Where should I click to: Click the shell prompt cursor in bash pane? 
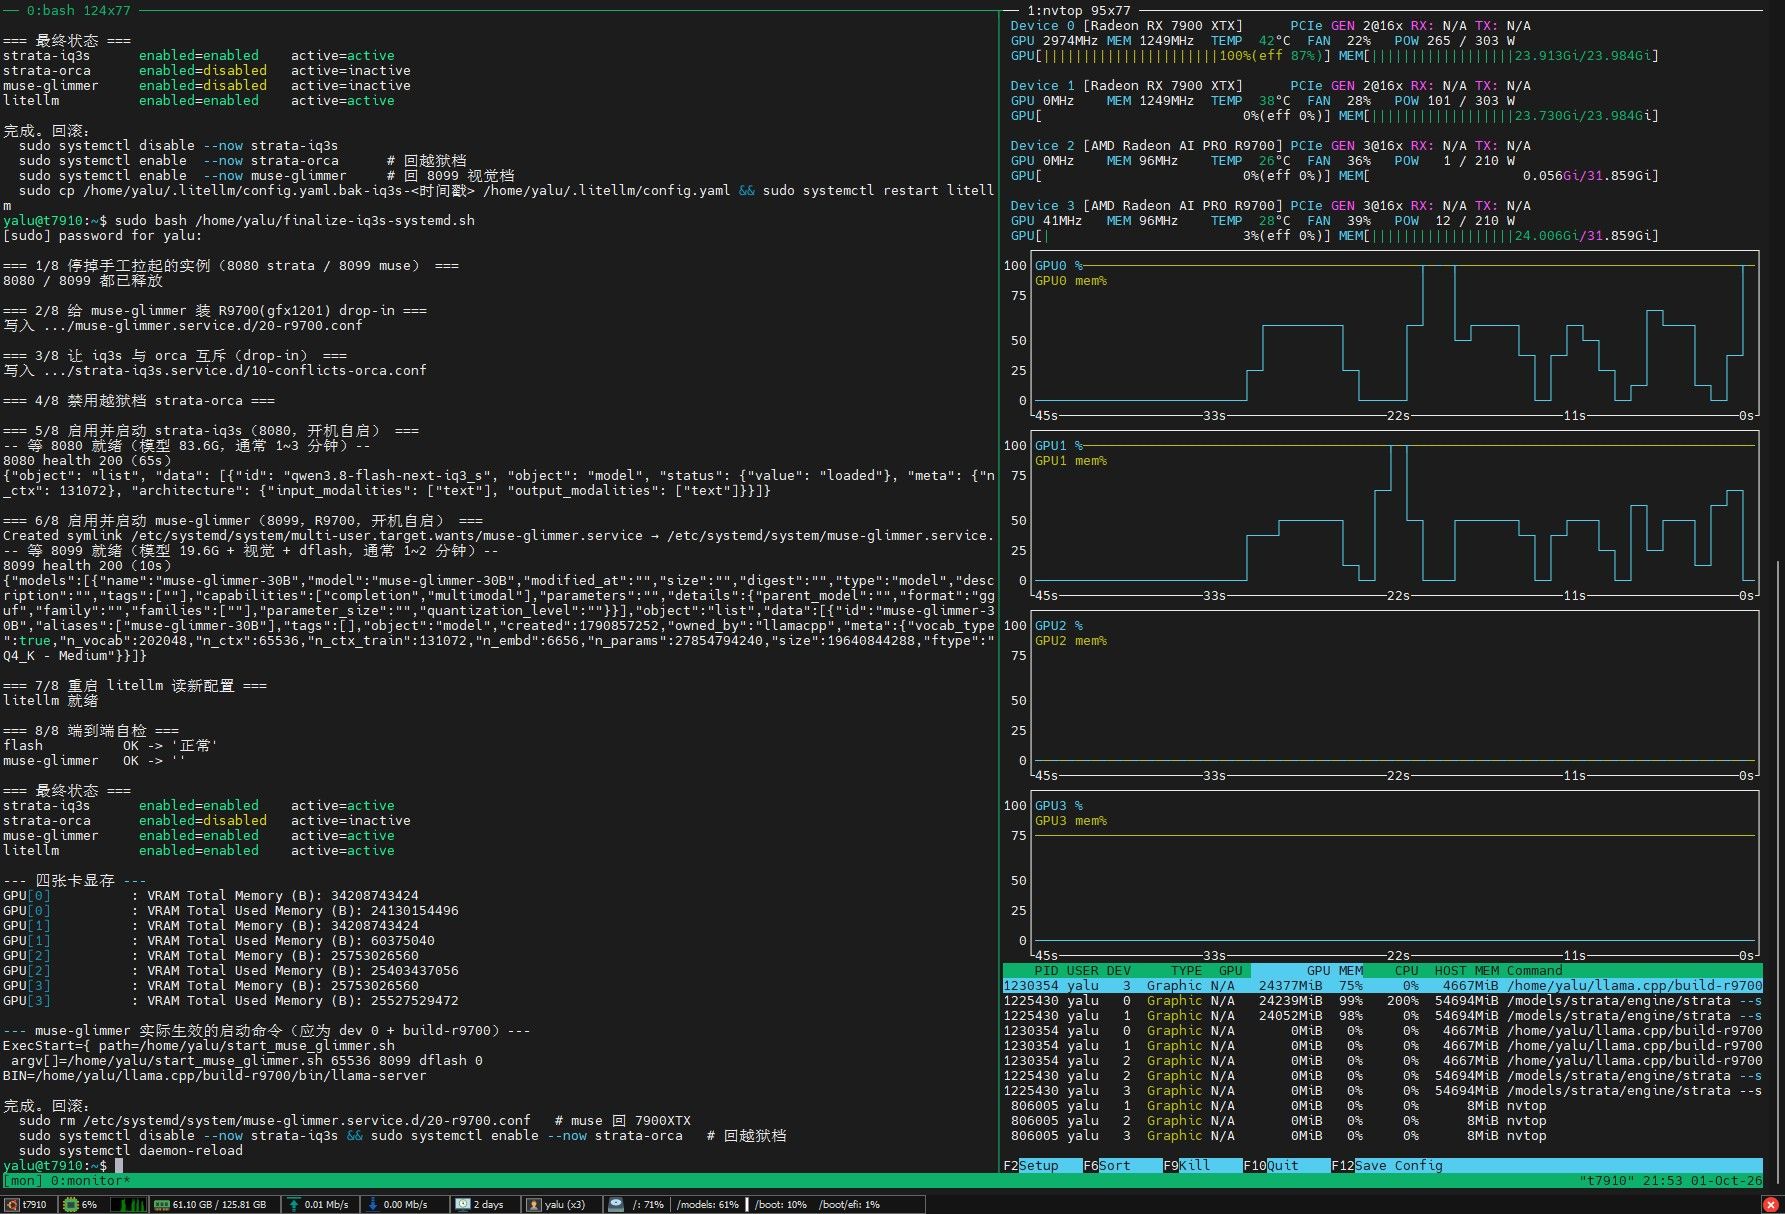119,1165
